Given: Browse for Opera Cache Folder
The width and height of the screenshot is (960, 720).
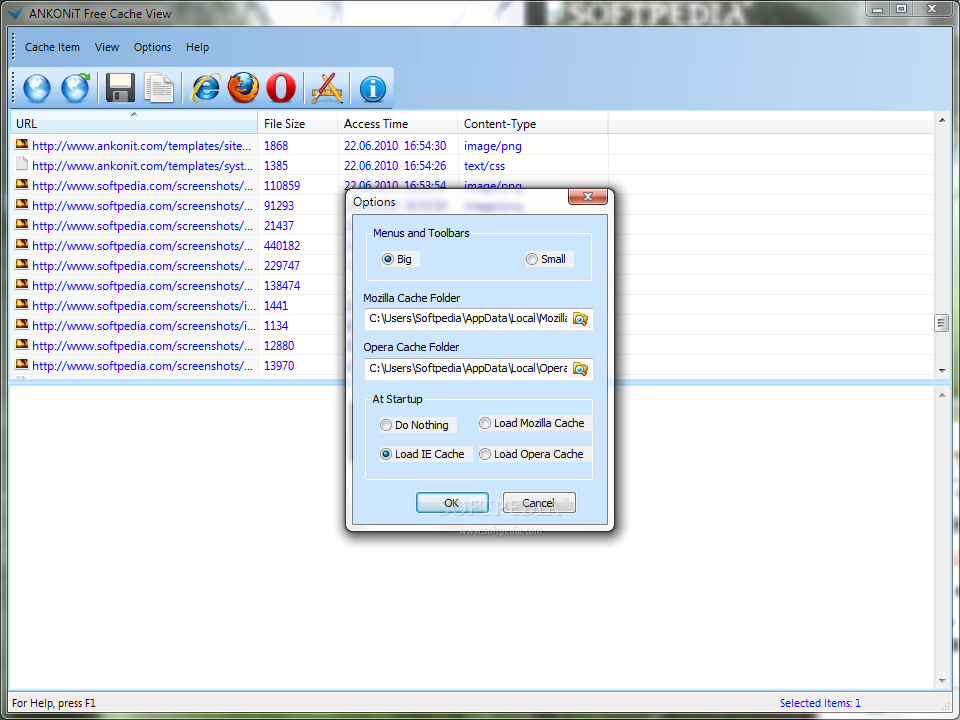Looking at the screenshot, I should [x=580, y=369].
